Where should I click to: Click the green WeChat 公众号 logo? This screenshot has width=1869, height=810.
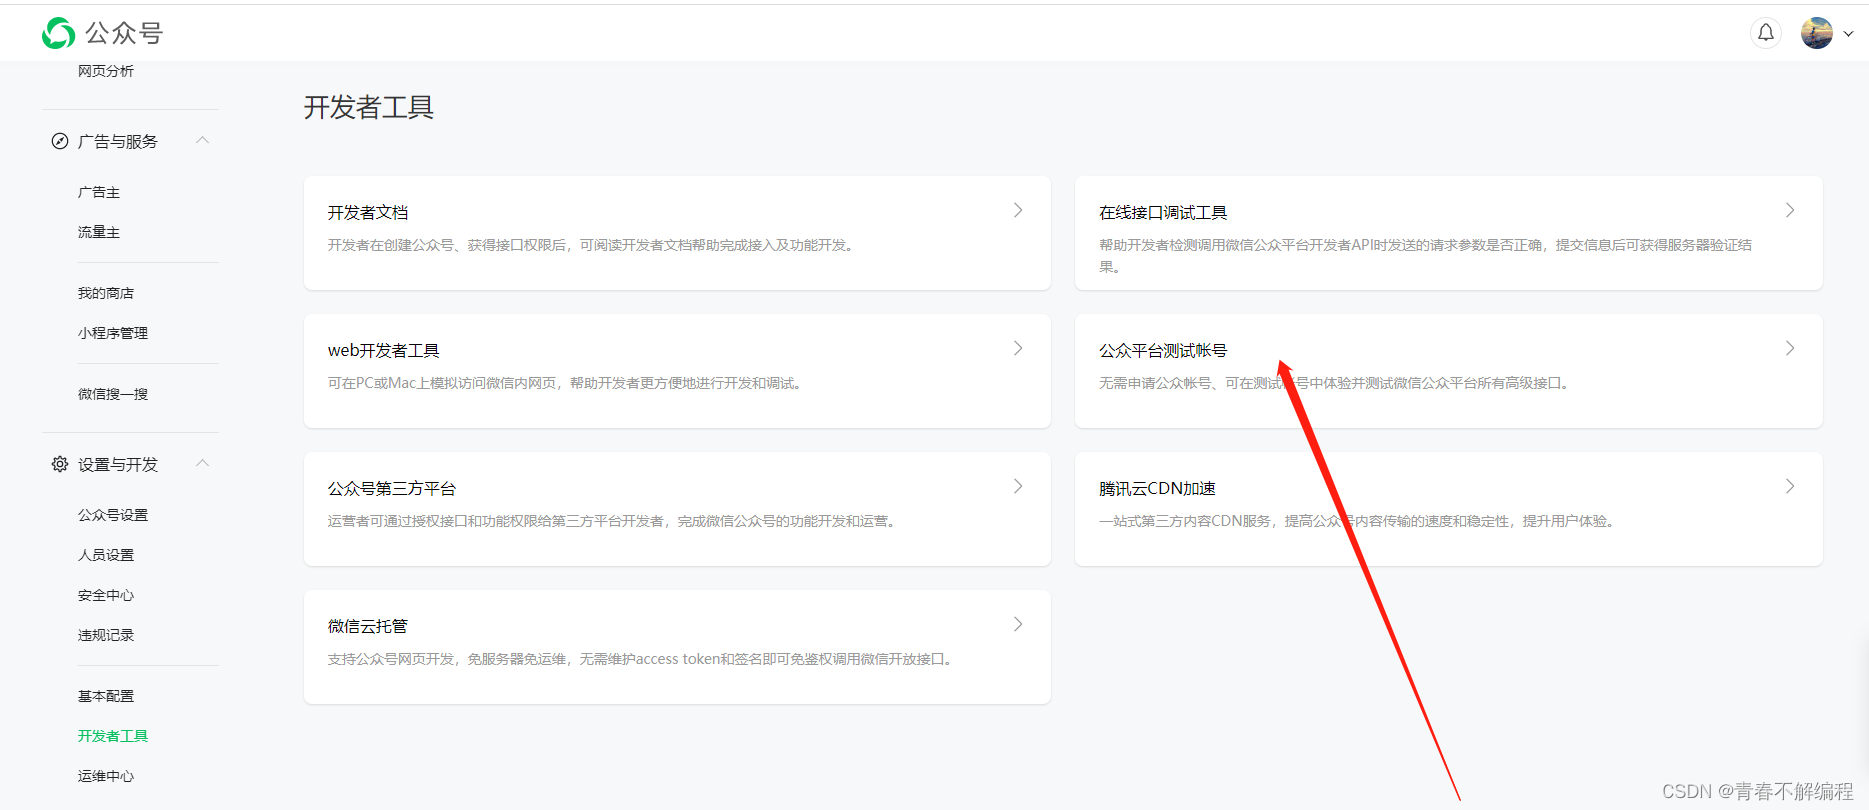(58, 33)
